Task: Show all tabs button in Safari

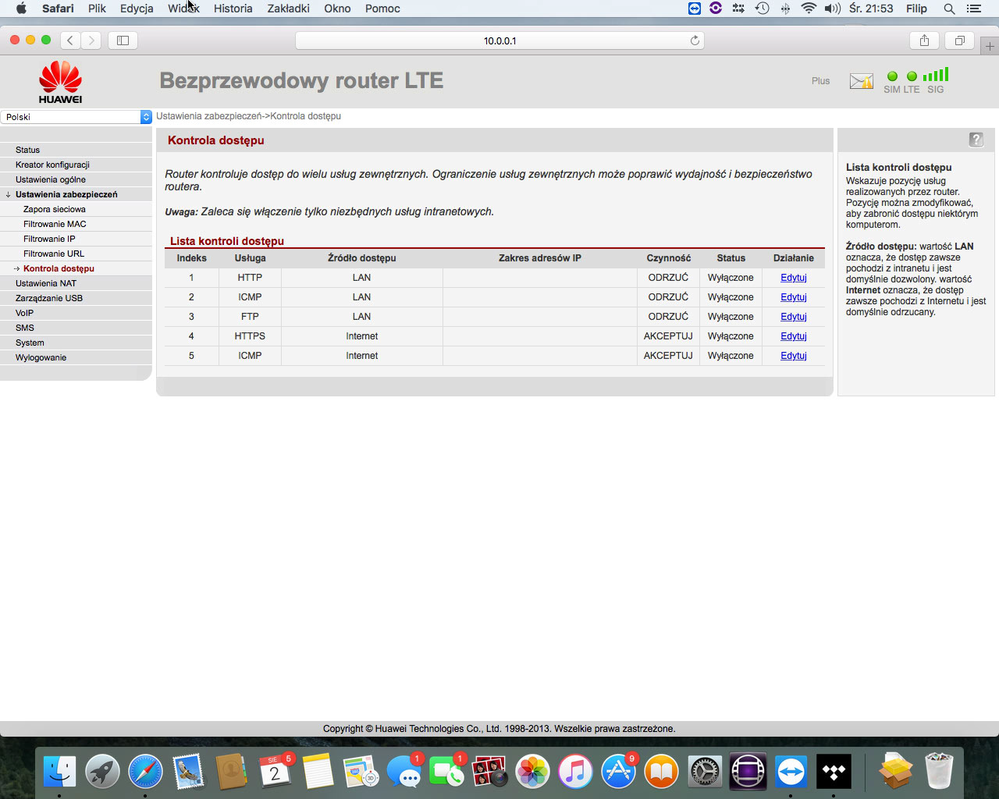Action: [x=959, y=40]
